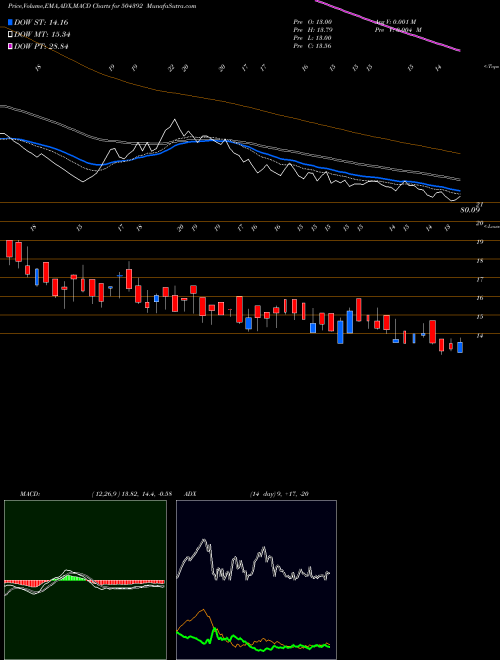Click the 'MACD:' panel label

pos(29,494)
